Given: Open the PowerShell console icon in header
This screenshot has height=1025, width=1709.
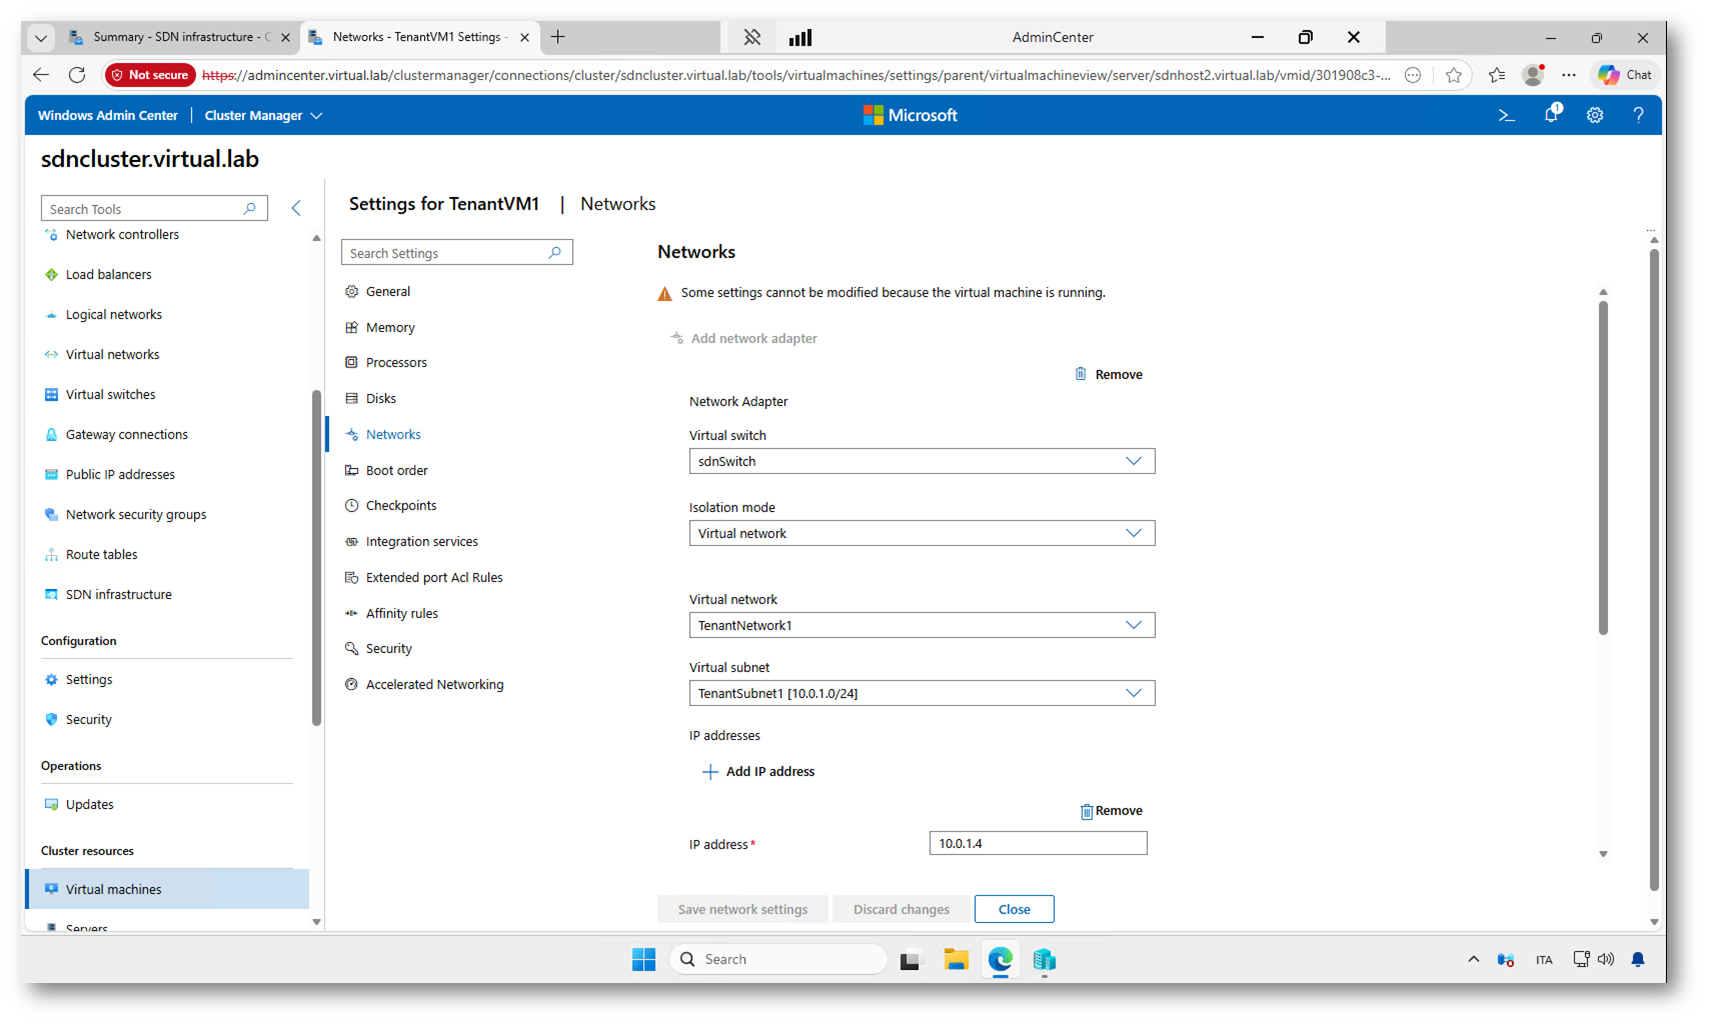Looking at the screenshot, I should click(x=1506, y=116).
